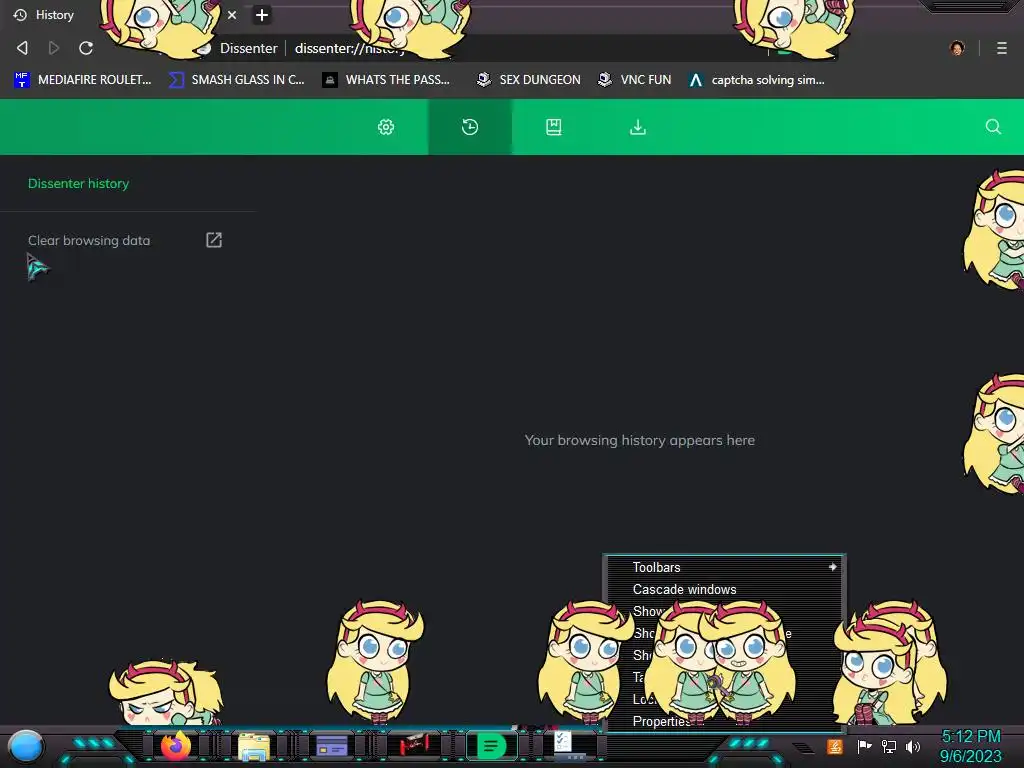Viewport: 1024px width, 768px height.
Task: Open File Explorer from the taskbar
Action: 253,746
